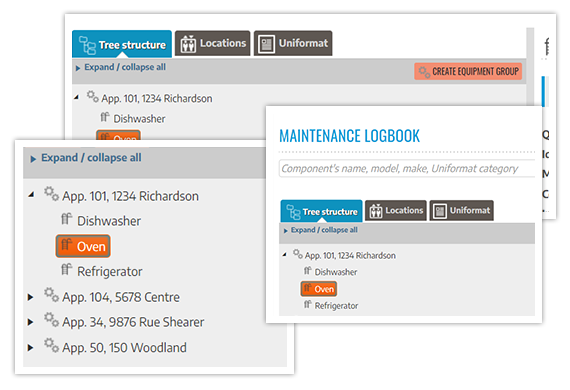Switch to Locations tab in top window
The image size is (570, 390).
(212, 43)
